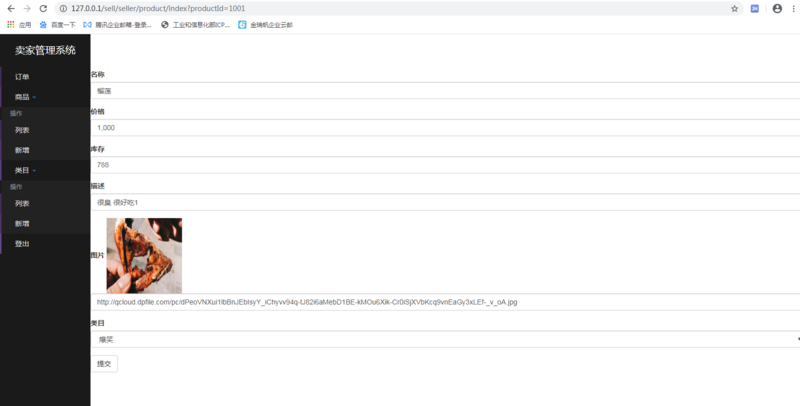800x406 pixels.
Task: Click the 描述 input field
Action: coord(445,202)
